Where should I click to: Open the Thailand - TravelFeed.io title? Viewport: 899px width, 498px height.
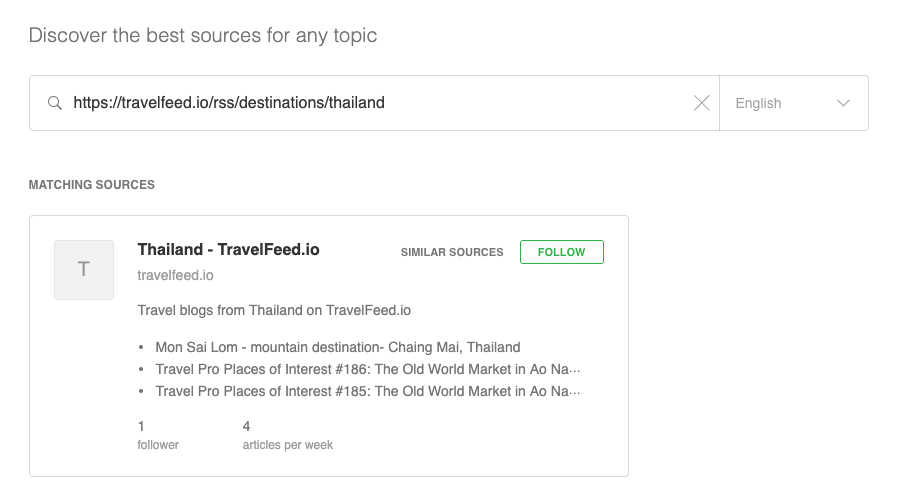pos(228,250)
